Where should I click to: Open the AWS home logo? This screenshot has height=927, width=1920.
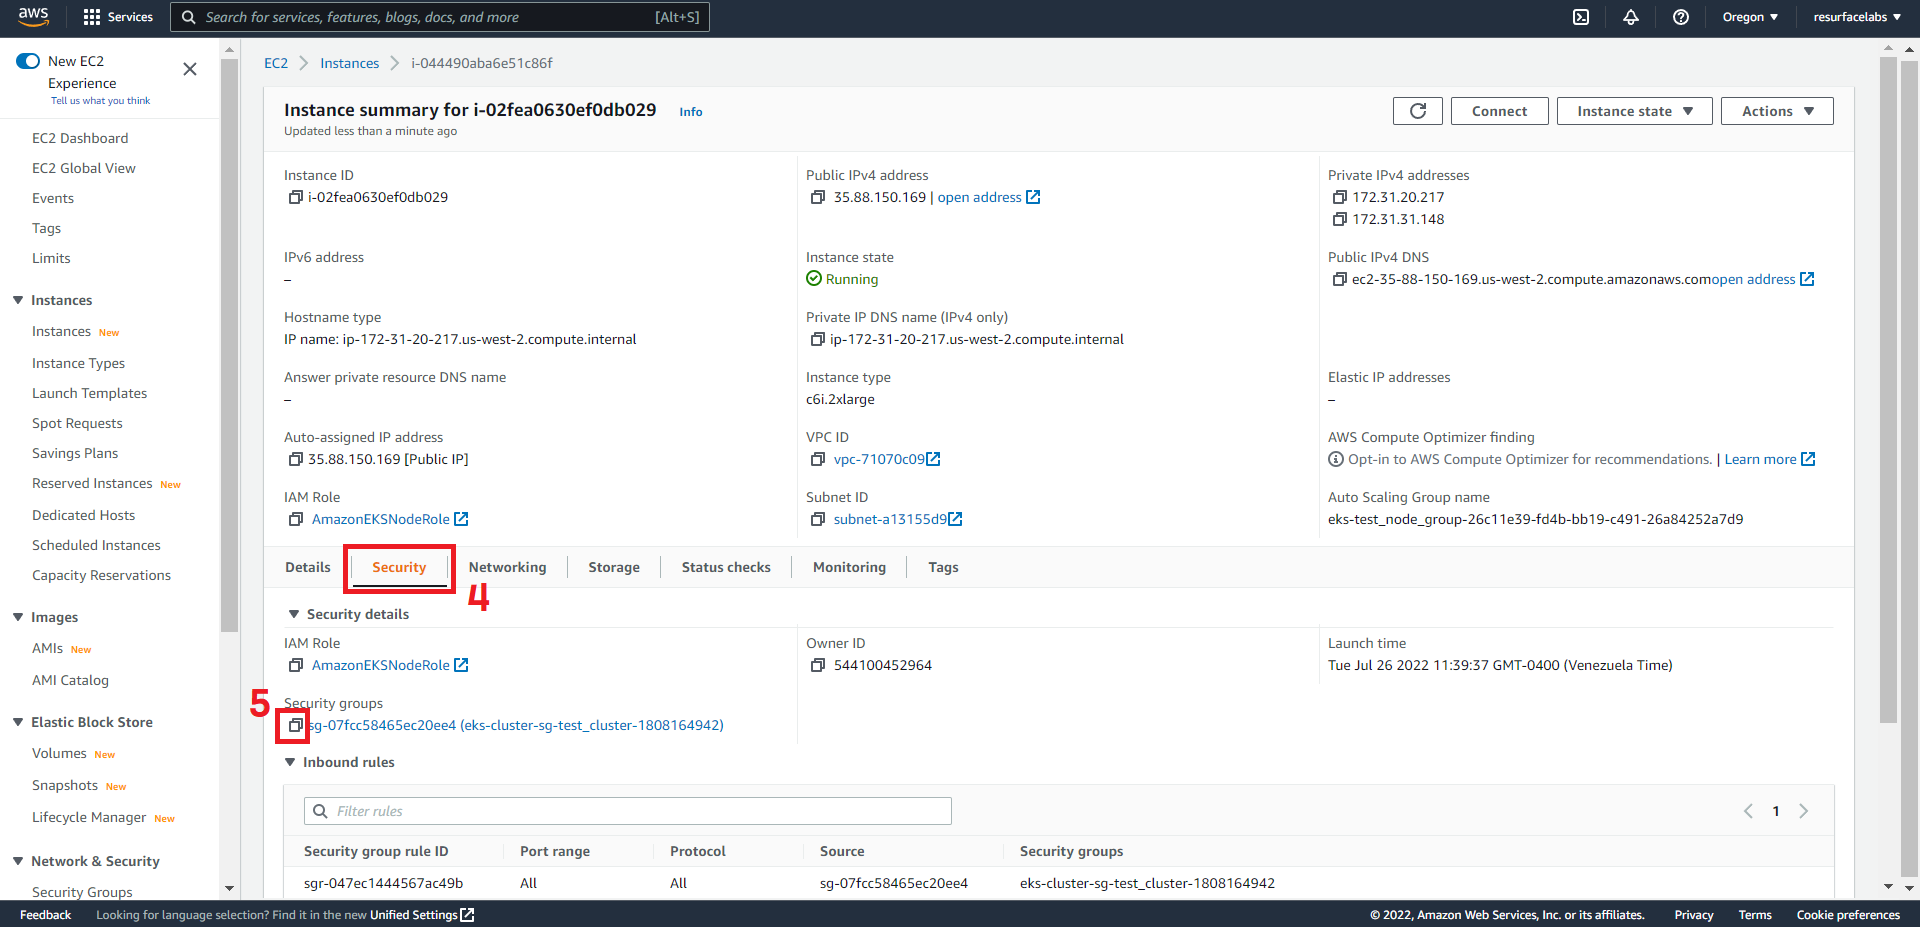33,17
